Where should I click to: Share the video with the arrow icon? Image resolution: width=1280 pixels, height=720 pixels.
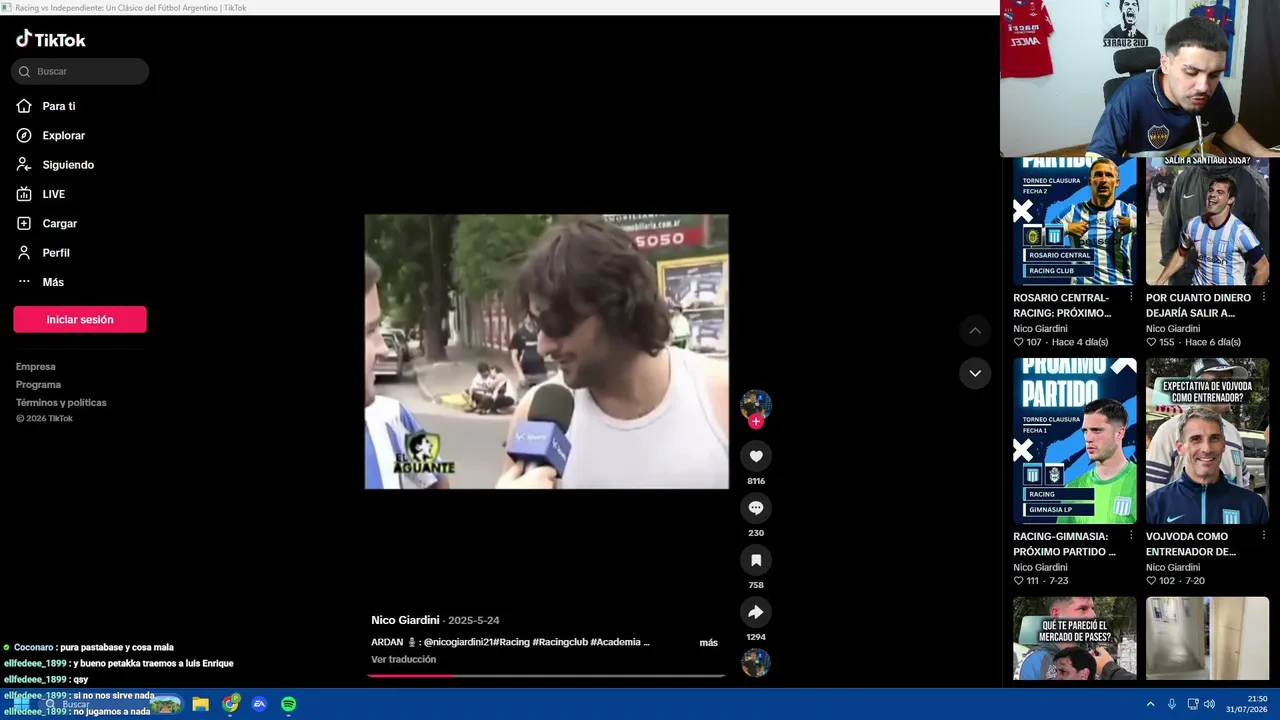tap(756, 612)
